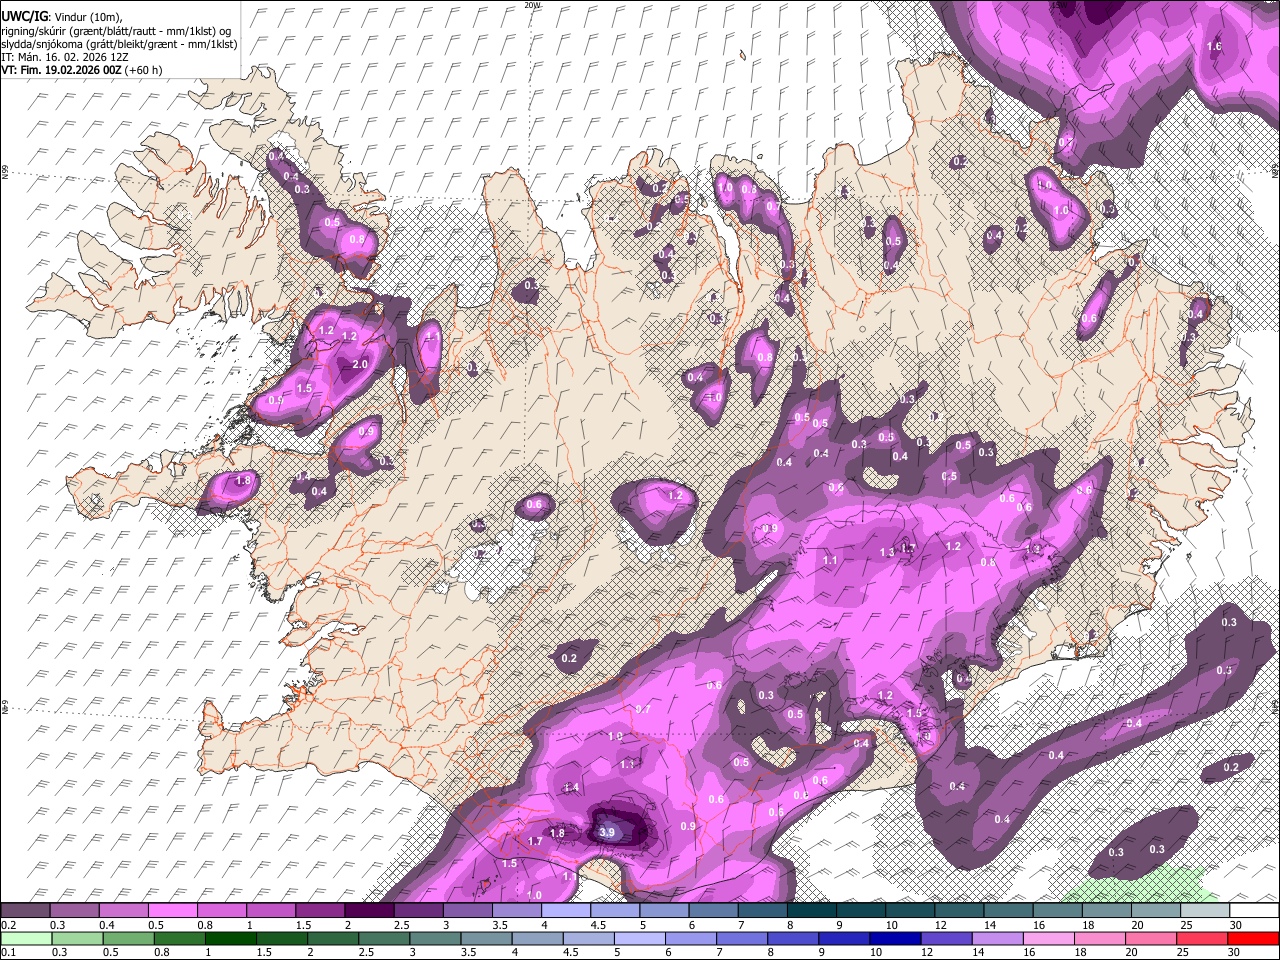Select the pure red swatch ending the lower legend
Image resolution: width=1280 pixels, height=960 pixels.
1255,938
